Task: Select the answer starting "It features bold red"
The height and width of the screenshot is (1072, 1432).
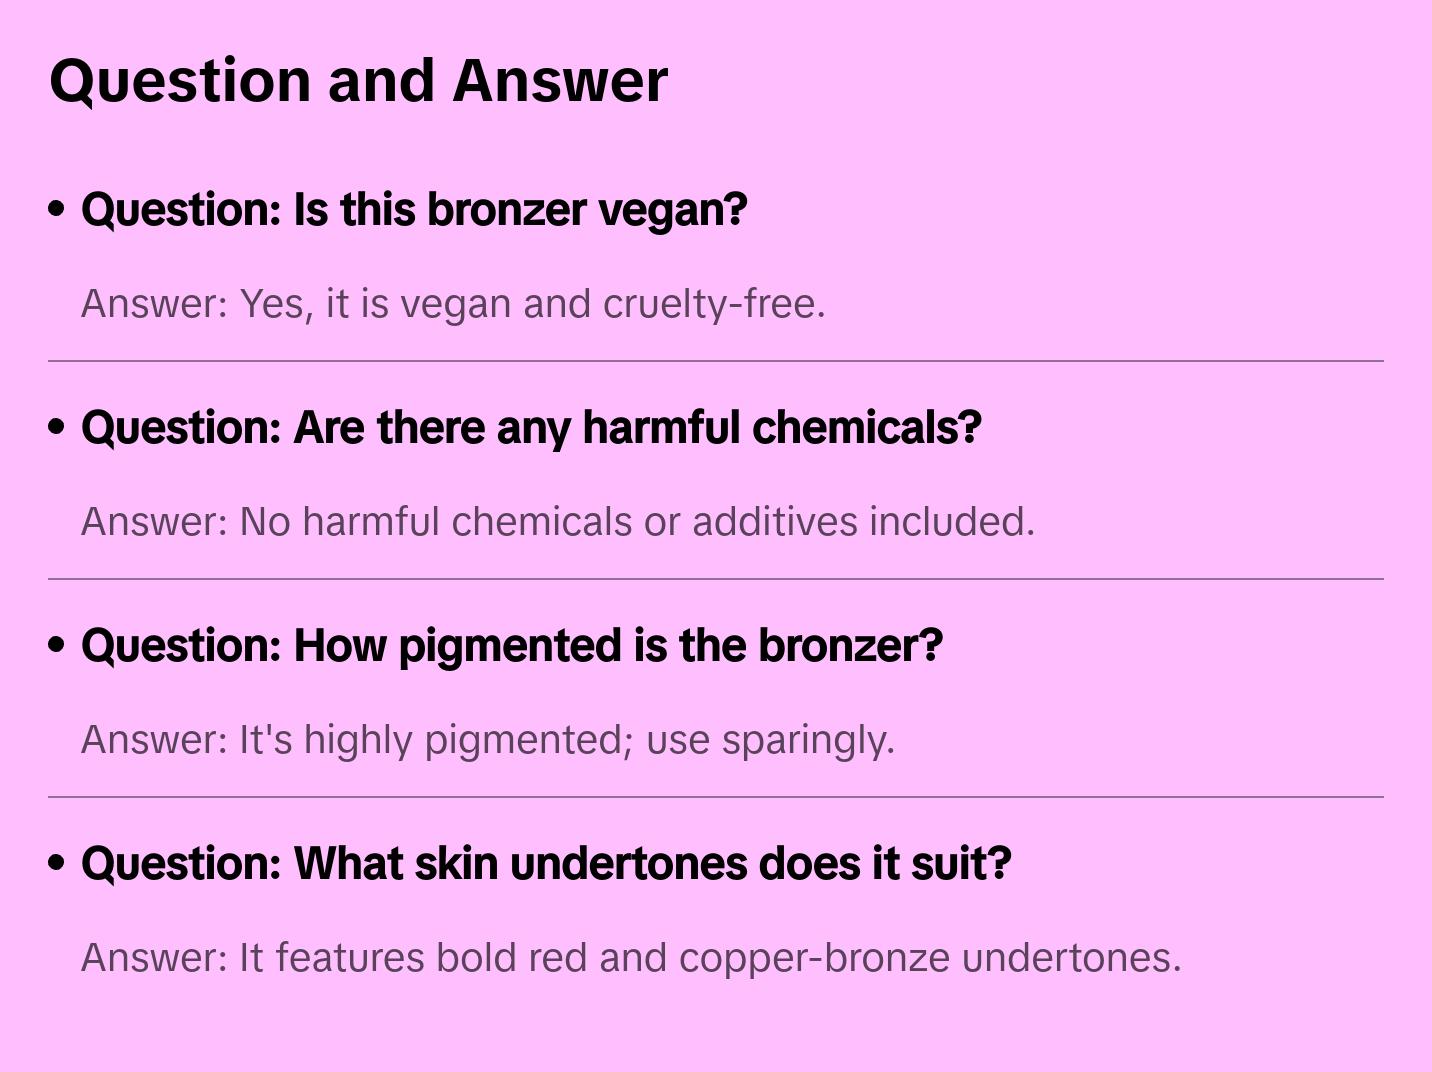Action: click(x=631, y=958)
